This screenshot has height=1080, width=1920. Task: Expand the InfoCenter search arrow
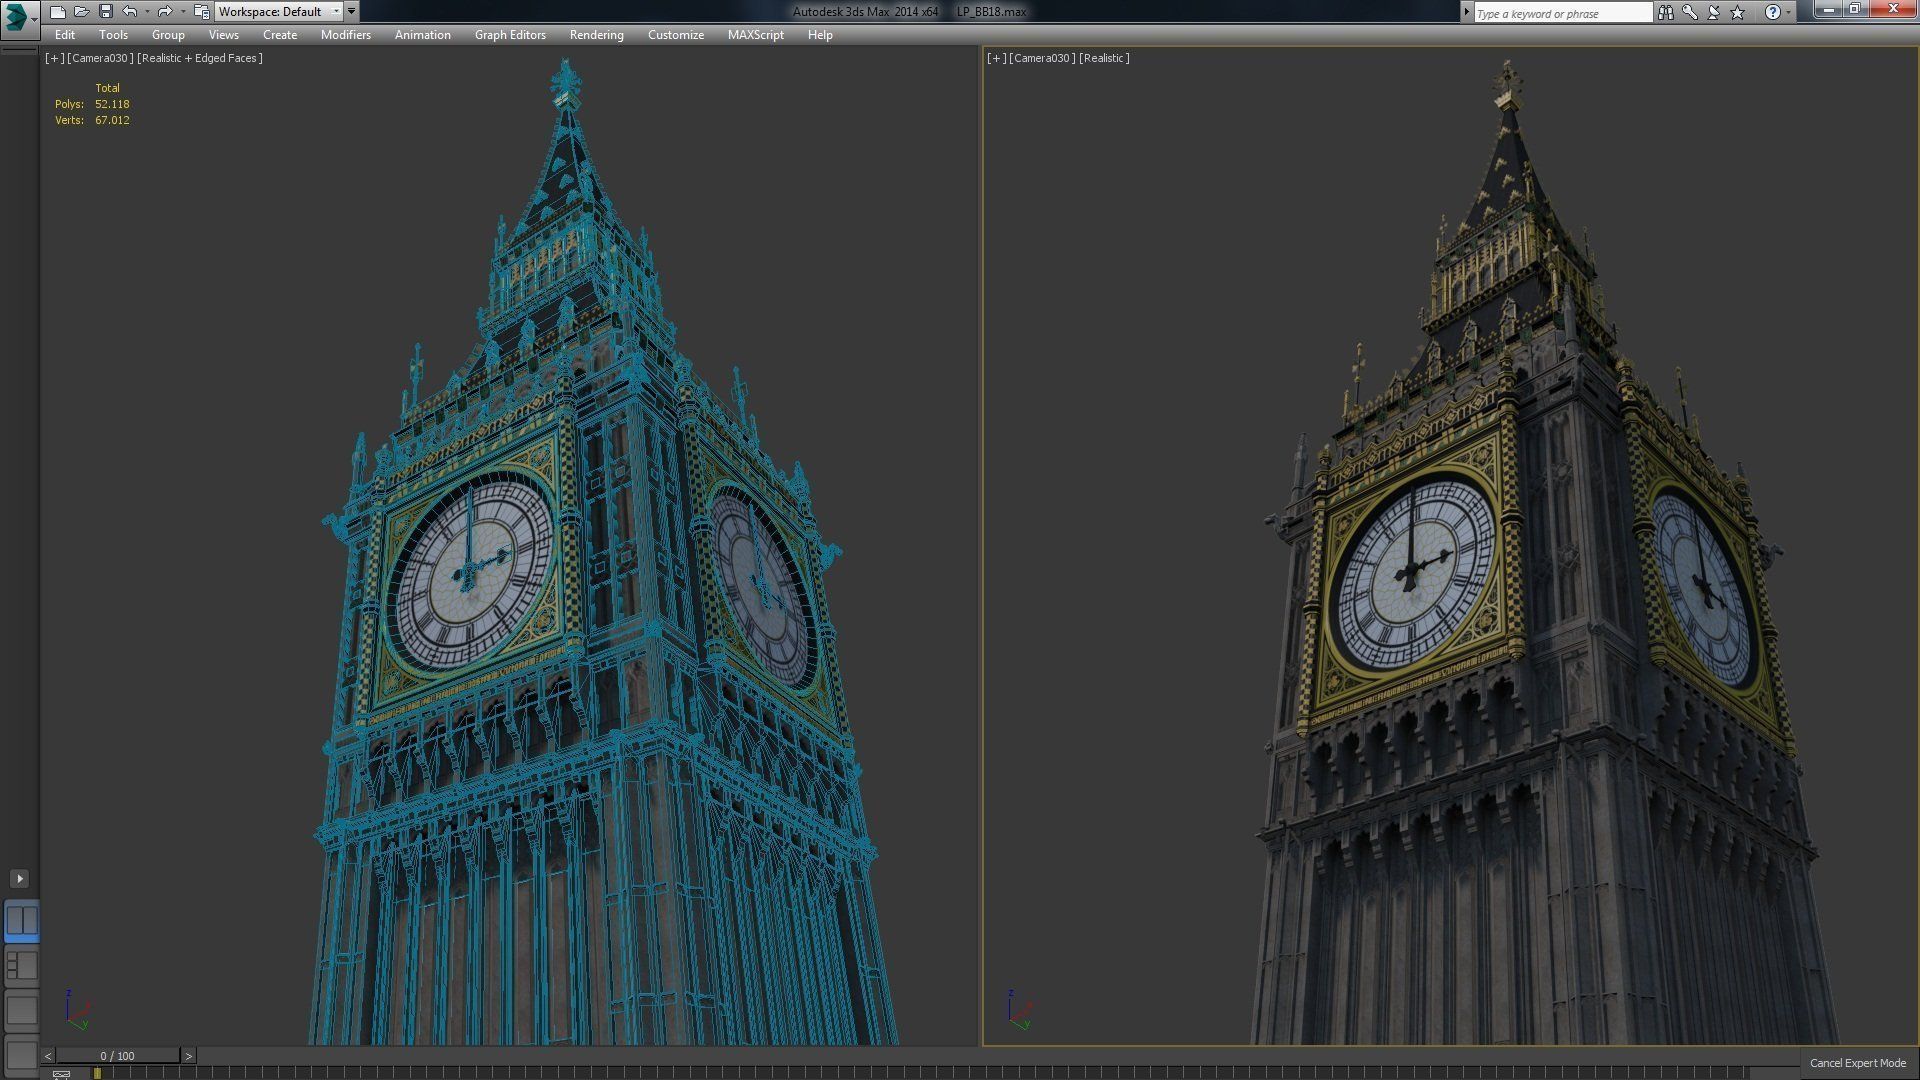pyautogui.click(x=1467, y=12)
